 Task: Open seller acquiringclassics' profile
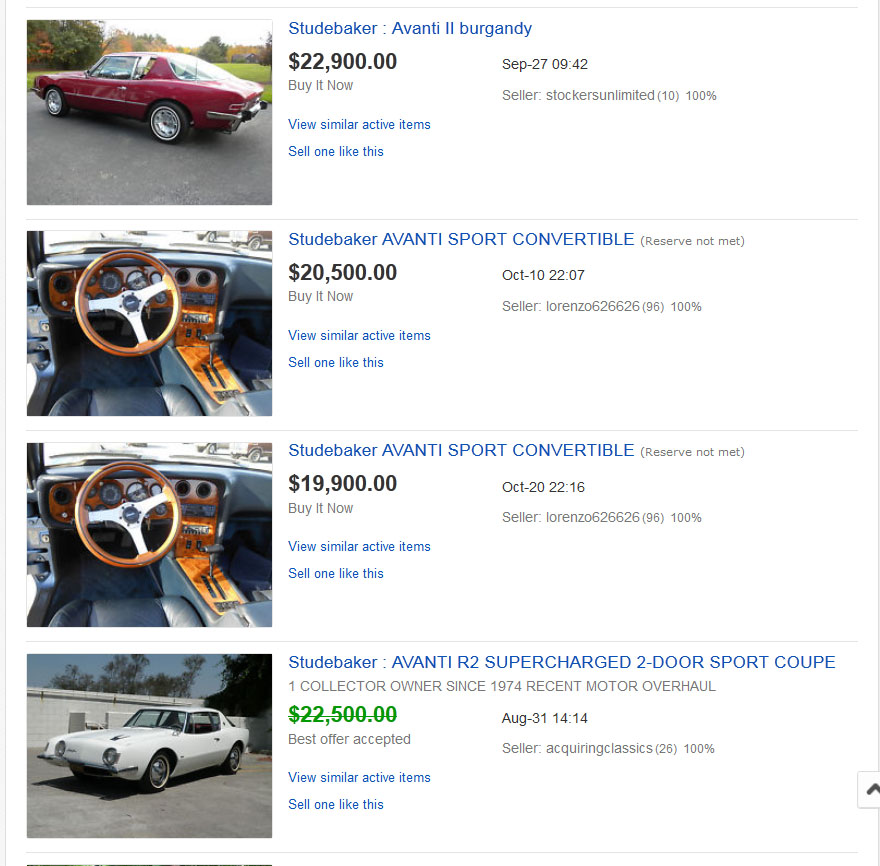(x=599, y=749)
